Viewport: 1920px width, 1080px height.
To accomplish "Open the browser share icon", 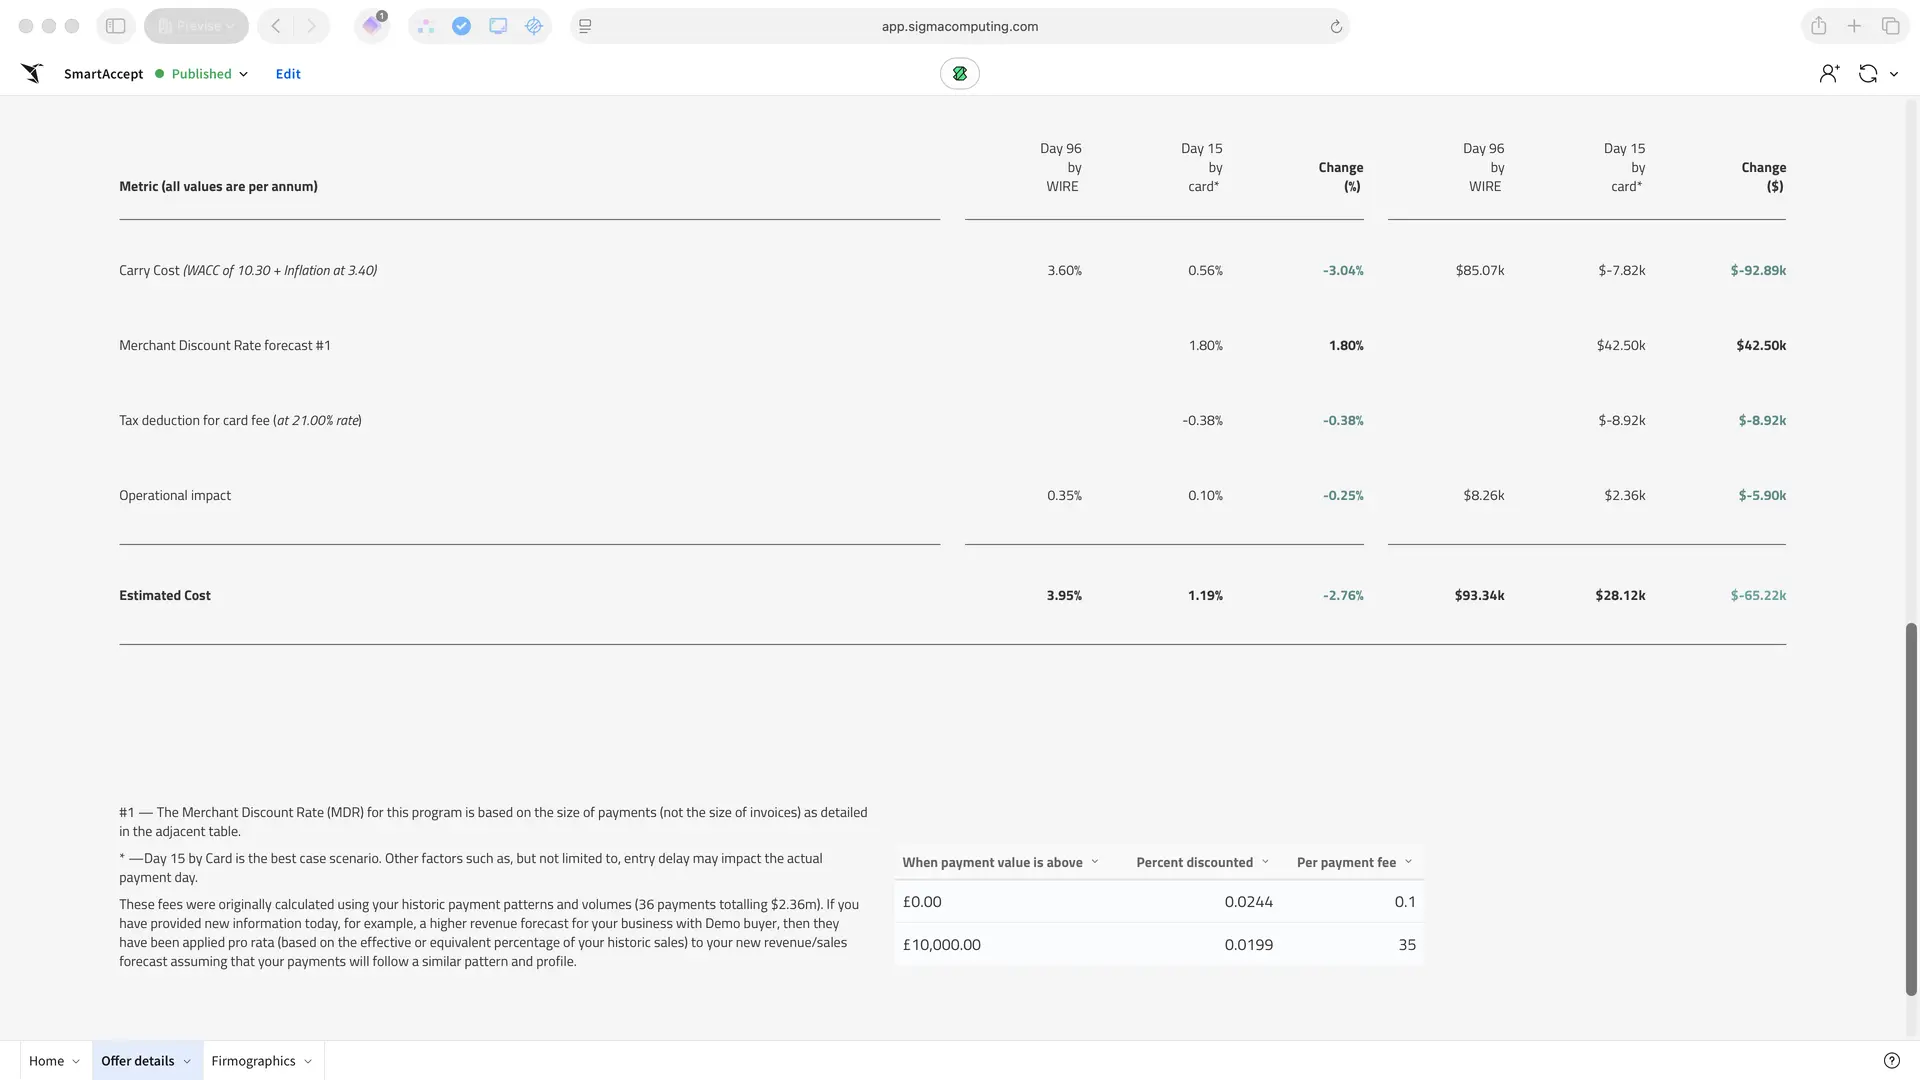I will 1818,26.
